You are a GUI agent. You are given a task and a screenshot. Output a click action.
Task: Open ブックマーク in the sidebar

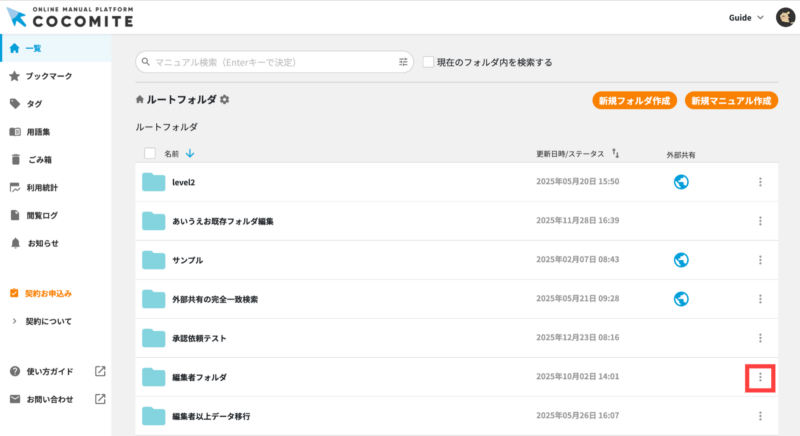click(48, 76)
